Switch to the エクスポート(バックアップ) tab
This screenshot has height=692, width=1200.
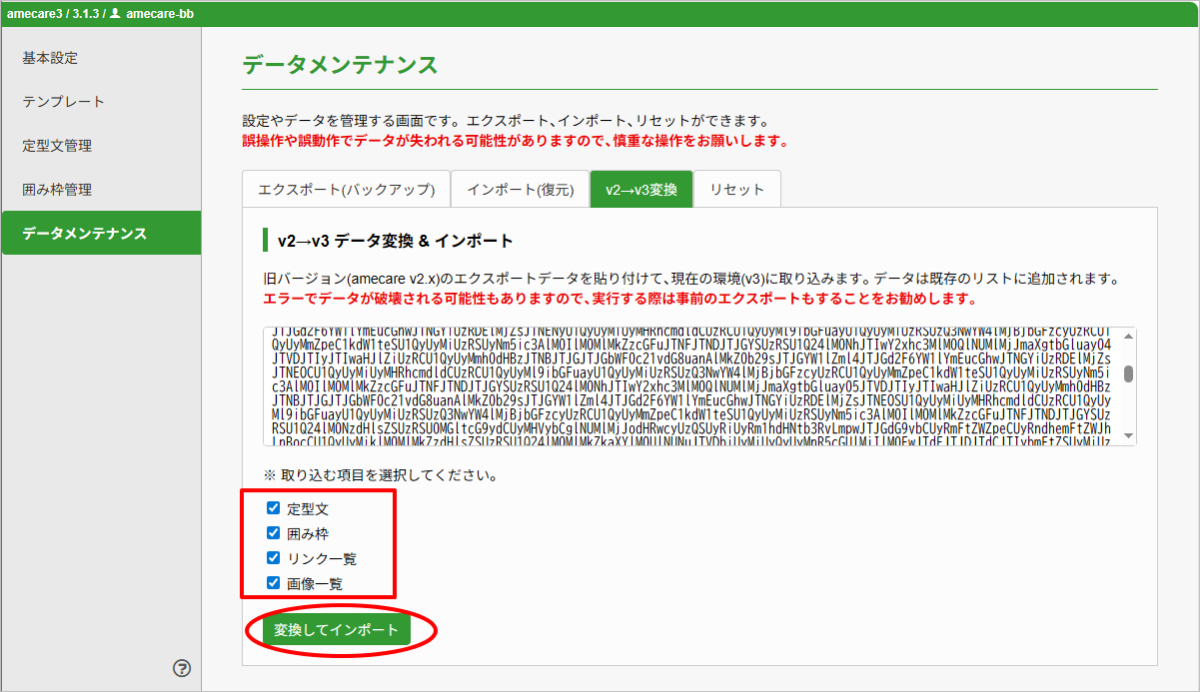[x=346, y=190]
